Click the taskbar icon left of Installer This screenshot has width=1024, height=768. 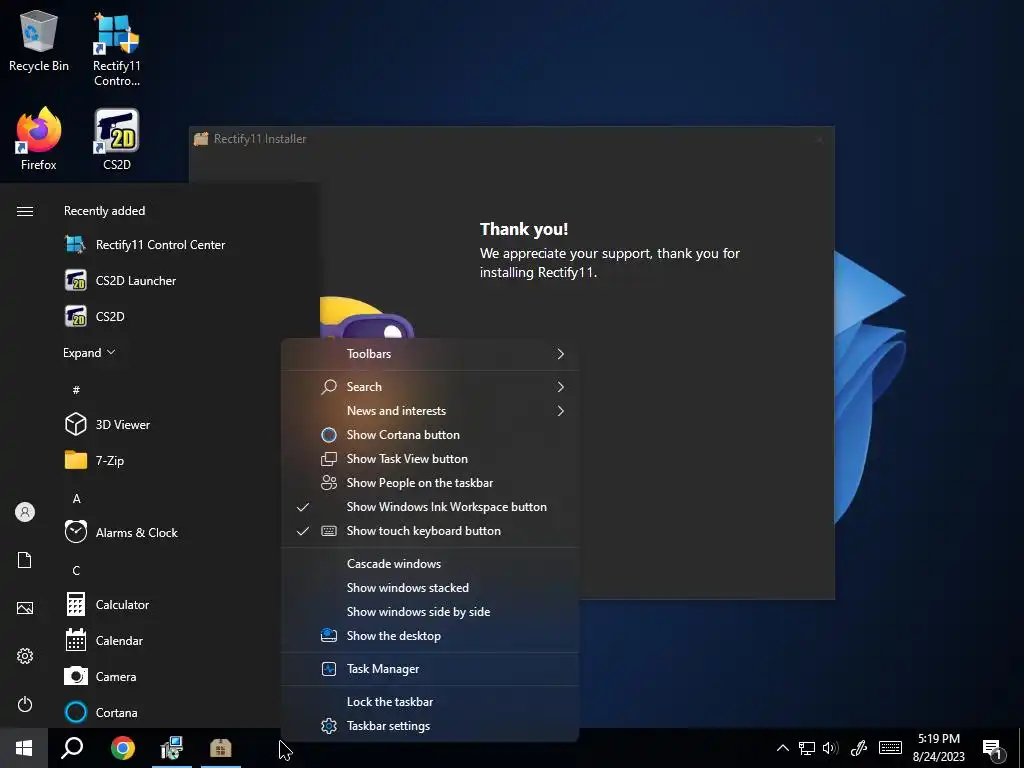(x=172, y=748)
